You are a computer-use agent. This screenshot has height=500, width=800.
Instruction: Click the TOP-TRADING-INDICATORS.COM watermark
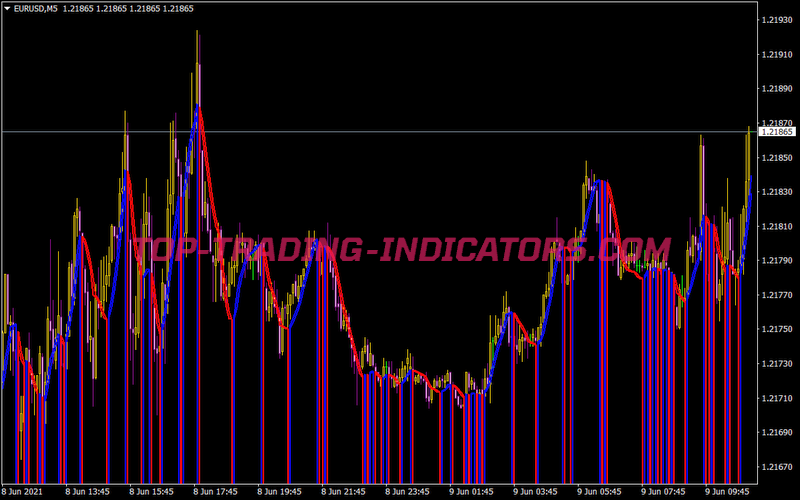click(x=400, y=247)
